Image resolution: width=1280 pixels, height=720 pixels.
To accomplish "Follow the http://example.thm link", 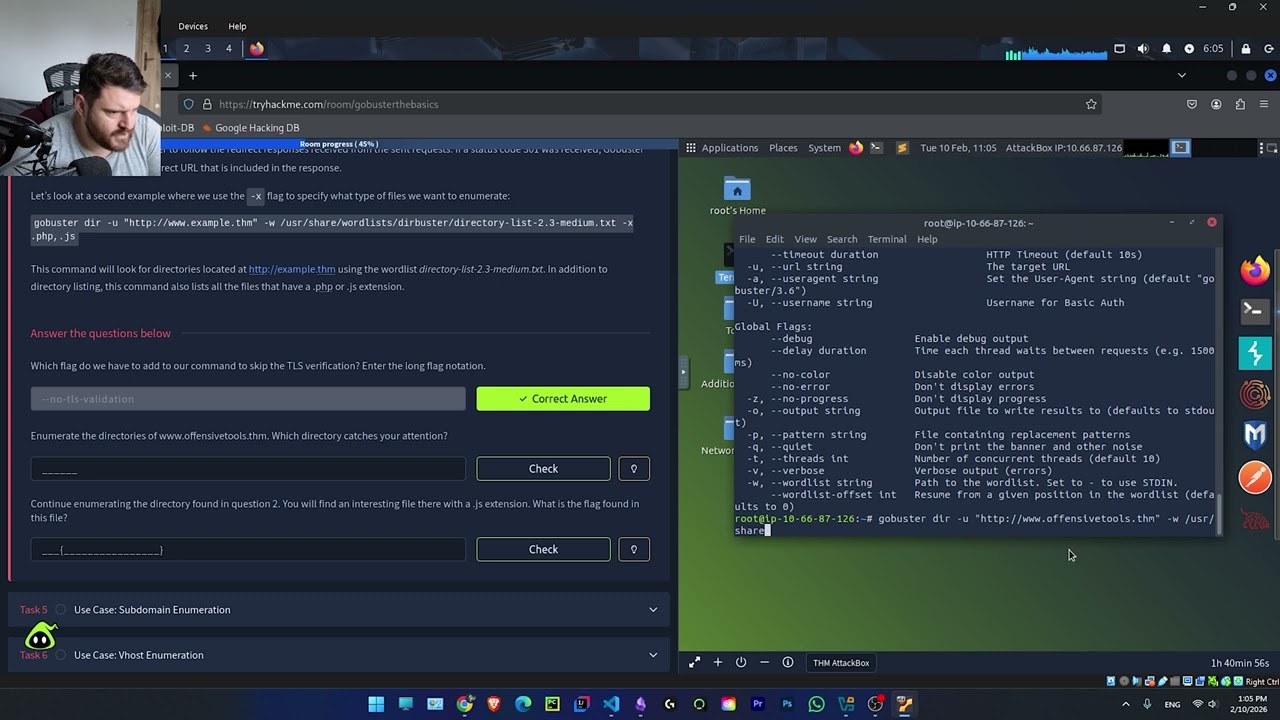I will tap(292, 269).
